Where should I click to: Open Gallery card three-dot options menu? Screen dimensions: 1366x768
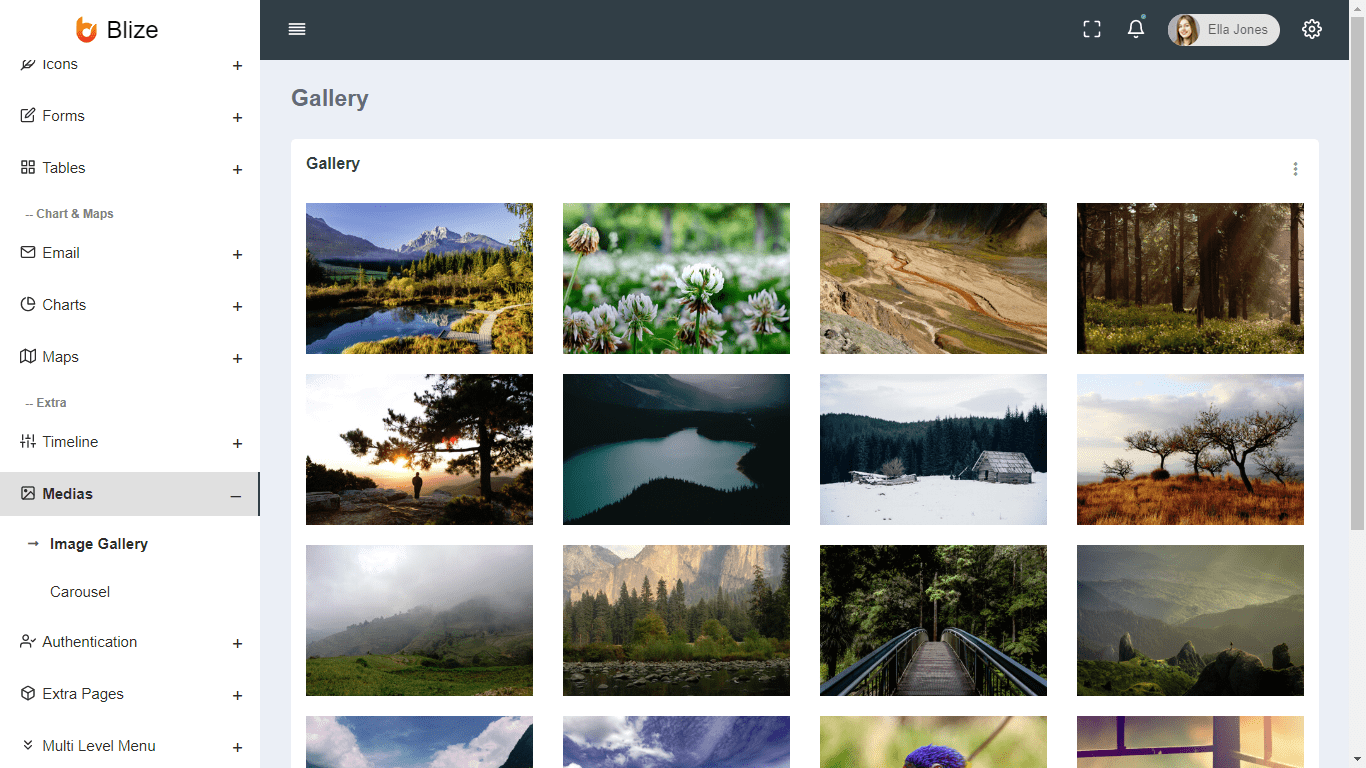click(1295, 169)
